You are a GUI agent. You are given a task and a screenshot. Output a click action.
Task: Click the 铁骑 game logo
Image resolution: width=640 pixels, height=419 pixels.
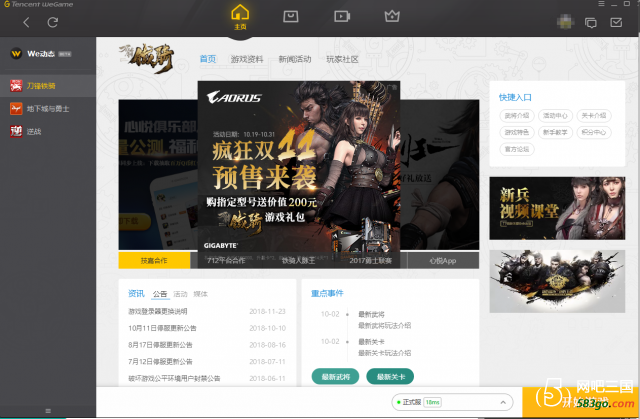click(x=147, y=58)
